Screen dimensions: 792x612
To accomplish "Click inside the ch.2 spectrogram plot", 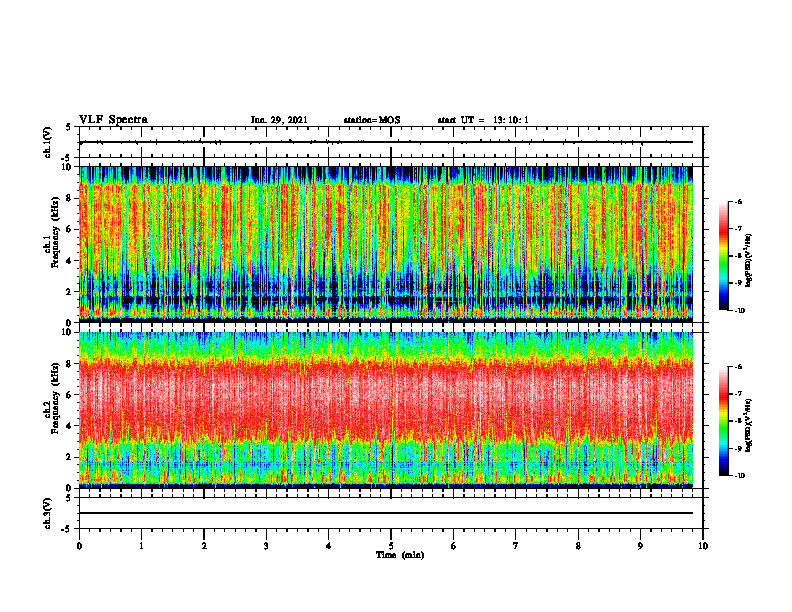I will (386, 410).
